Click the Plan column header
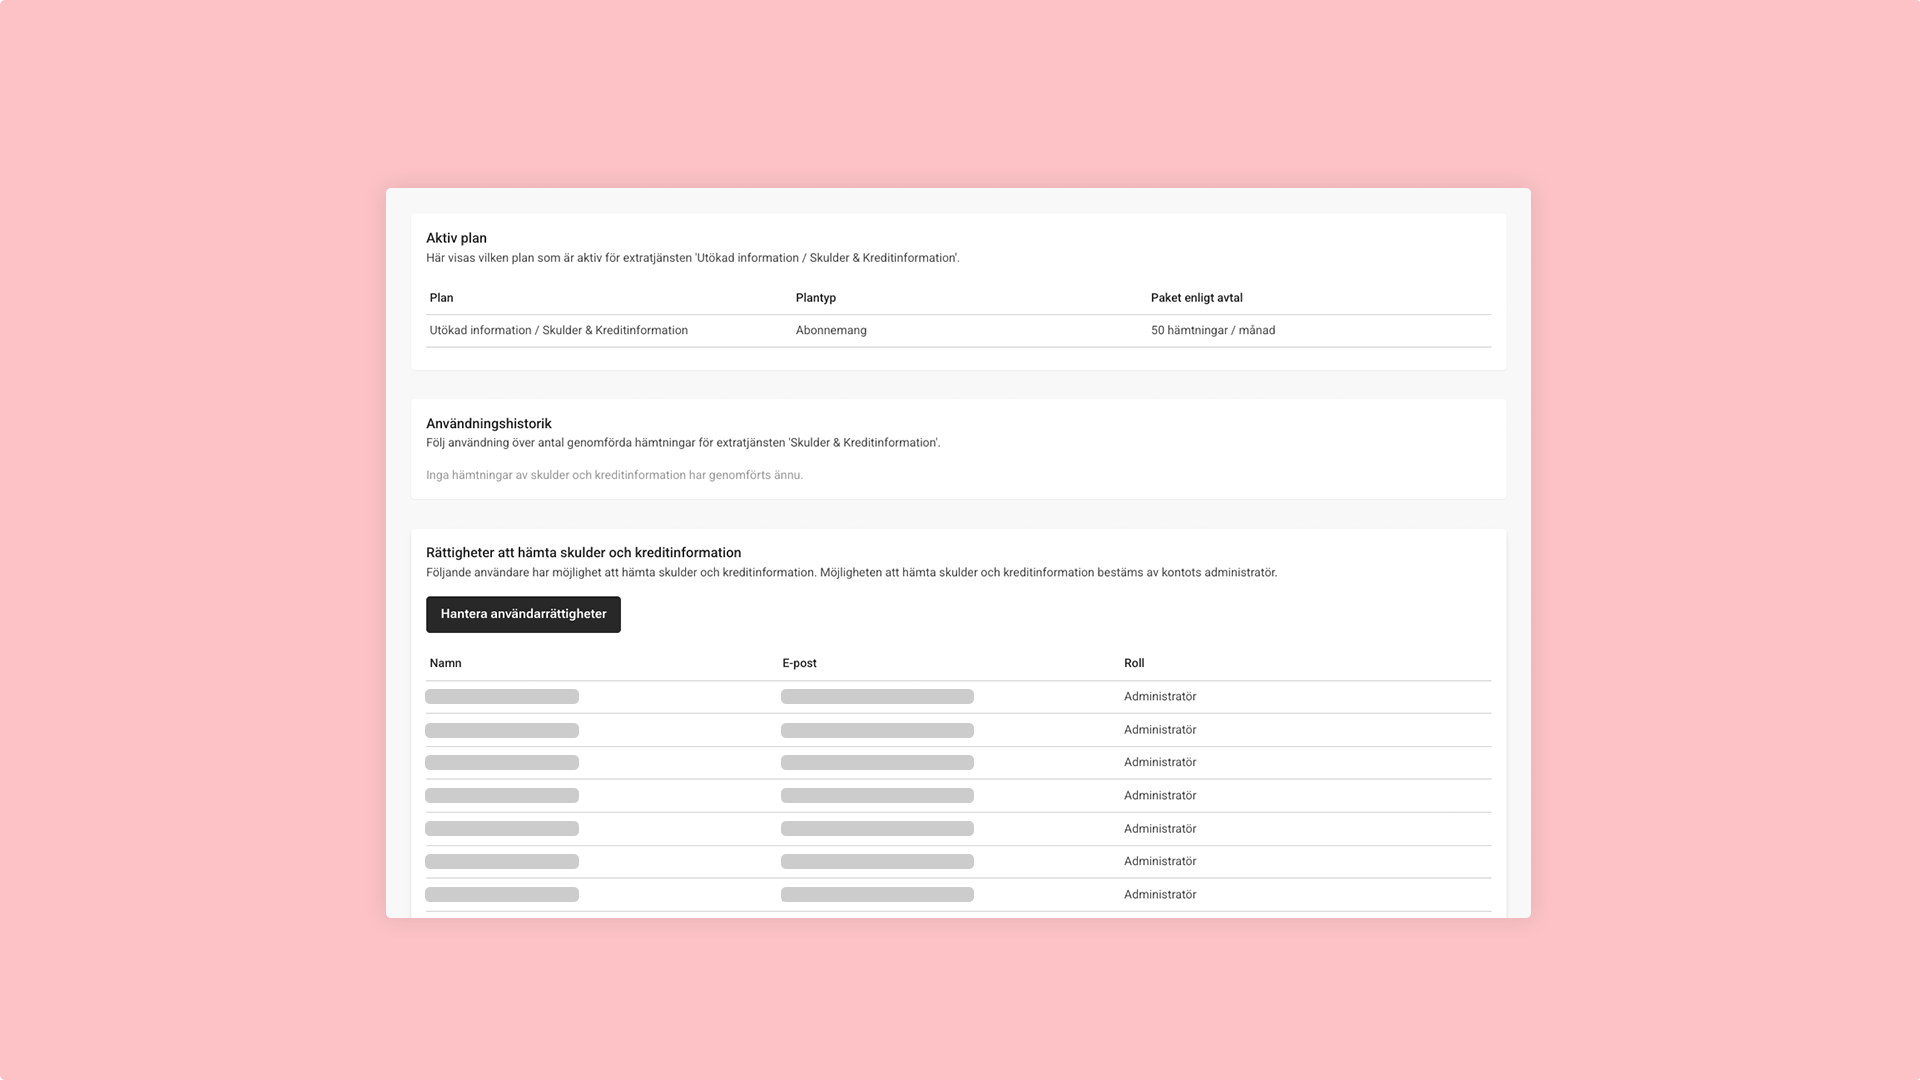This screenshot has height=1080, width=1920. [441, 298]
